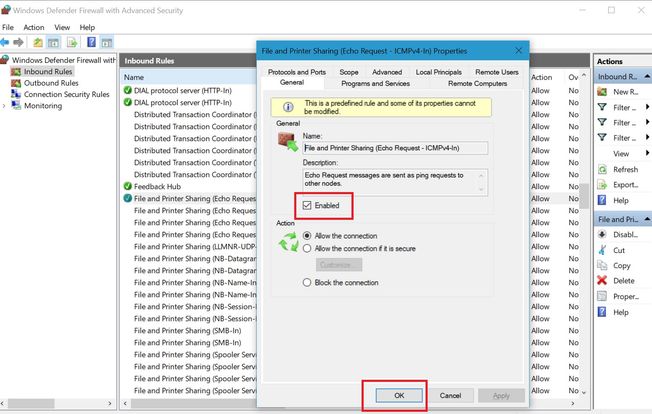Open the View submenu arrow
The image size is (652, 414).
(x=647, y=153)
